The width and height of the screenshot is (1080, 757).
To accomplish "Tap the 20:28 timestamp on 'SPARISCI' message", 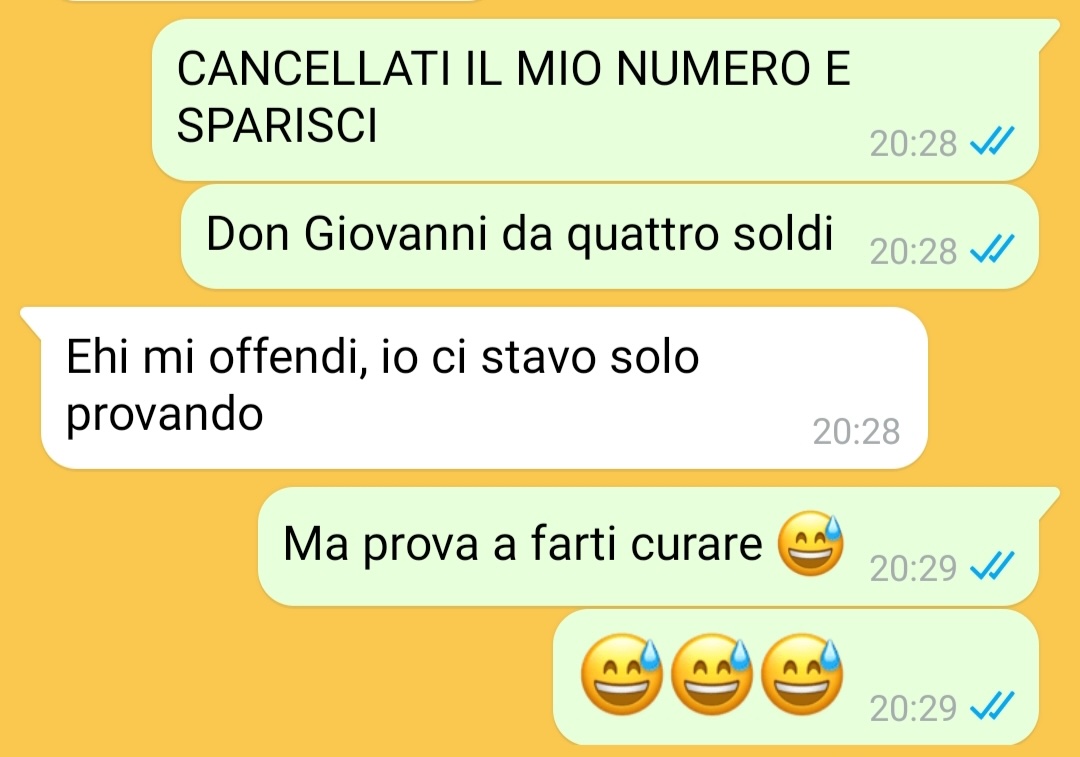I will (913, 144).
